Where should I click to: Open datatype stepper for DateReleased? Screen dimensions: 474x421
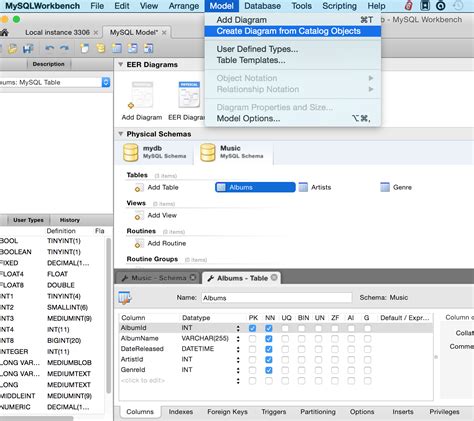click(238, 349)
